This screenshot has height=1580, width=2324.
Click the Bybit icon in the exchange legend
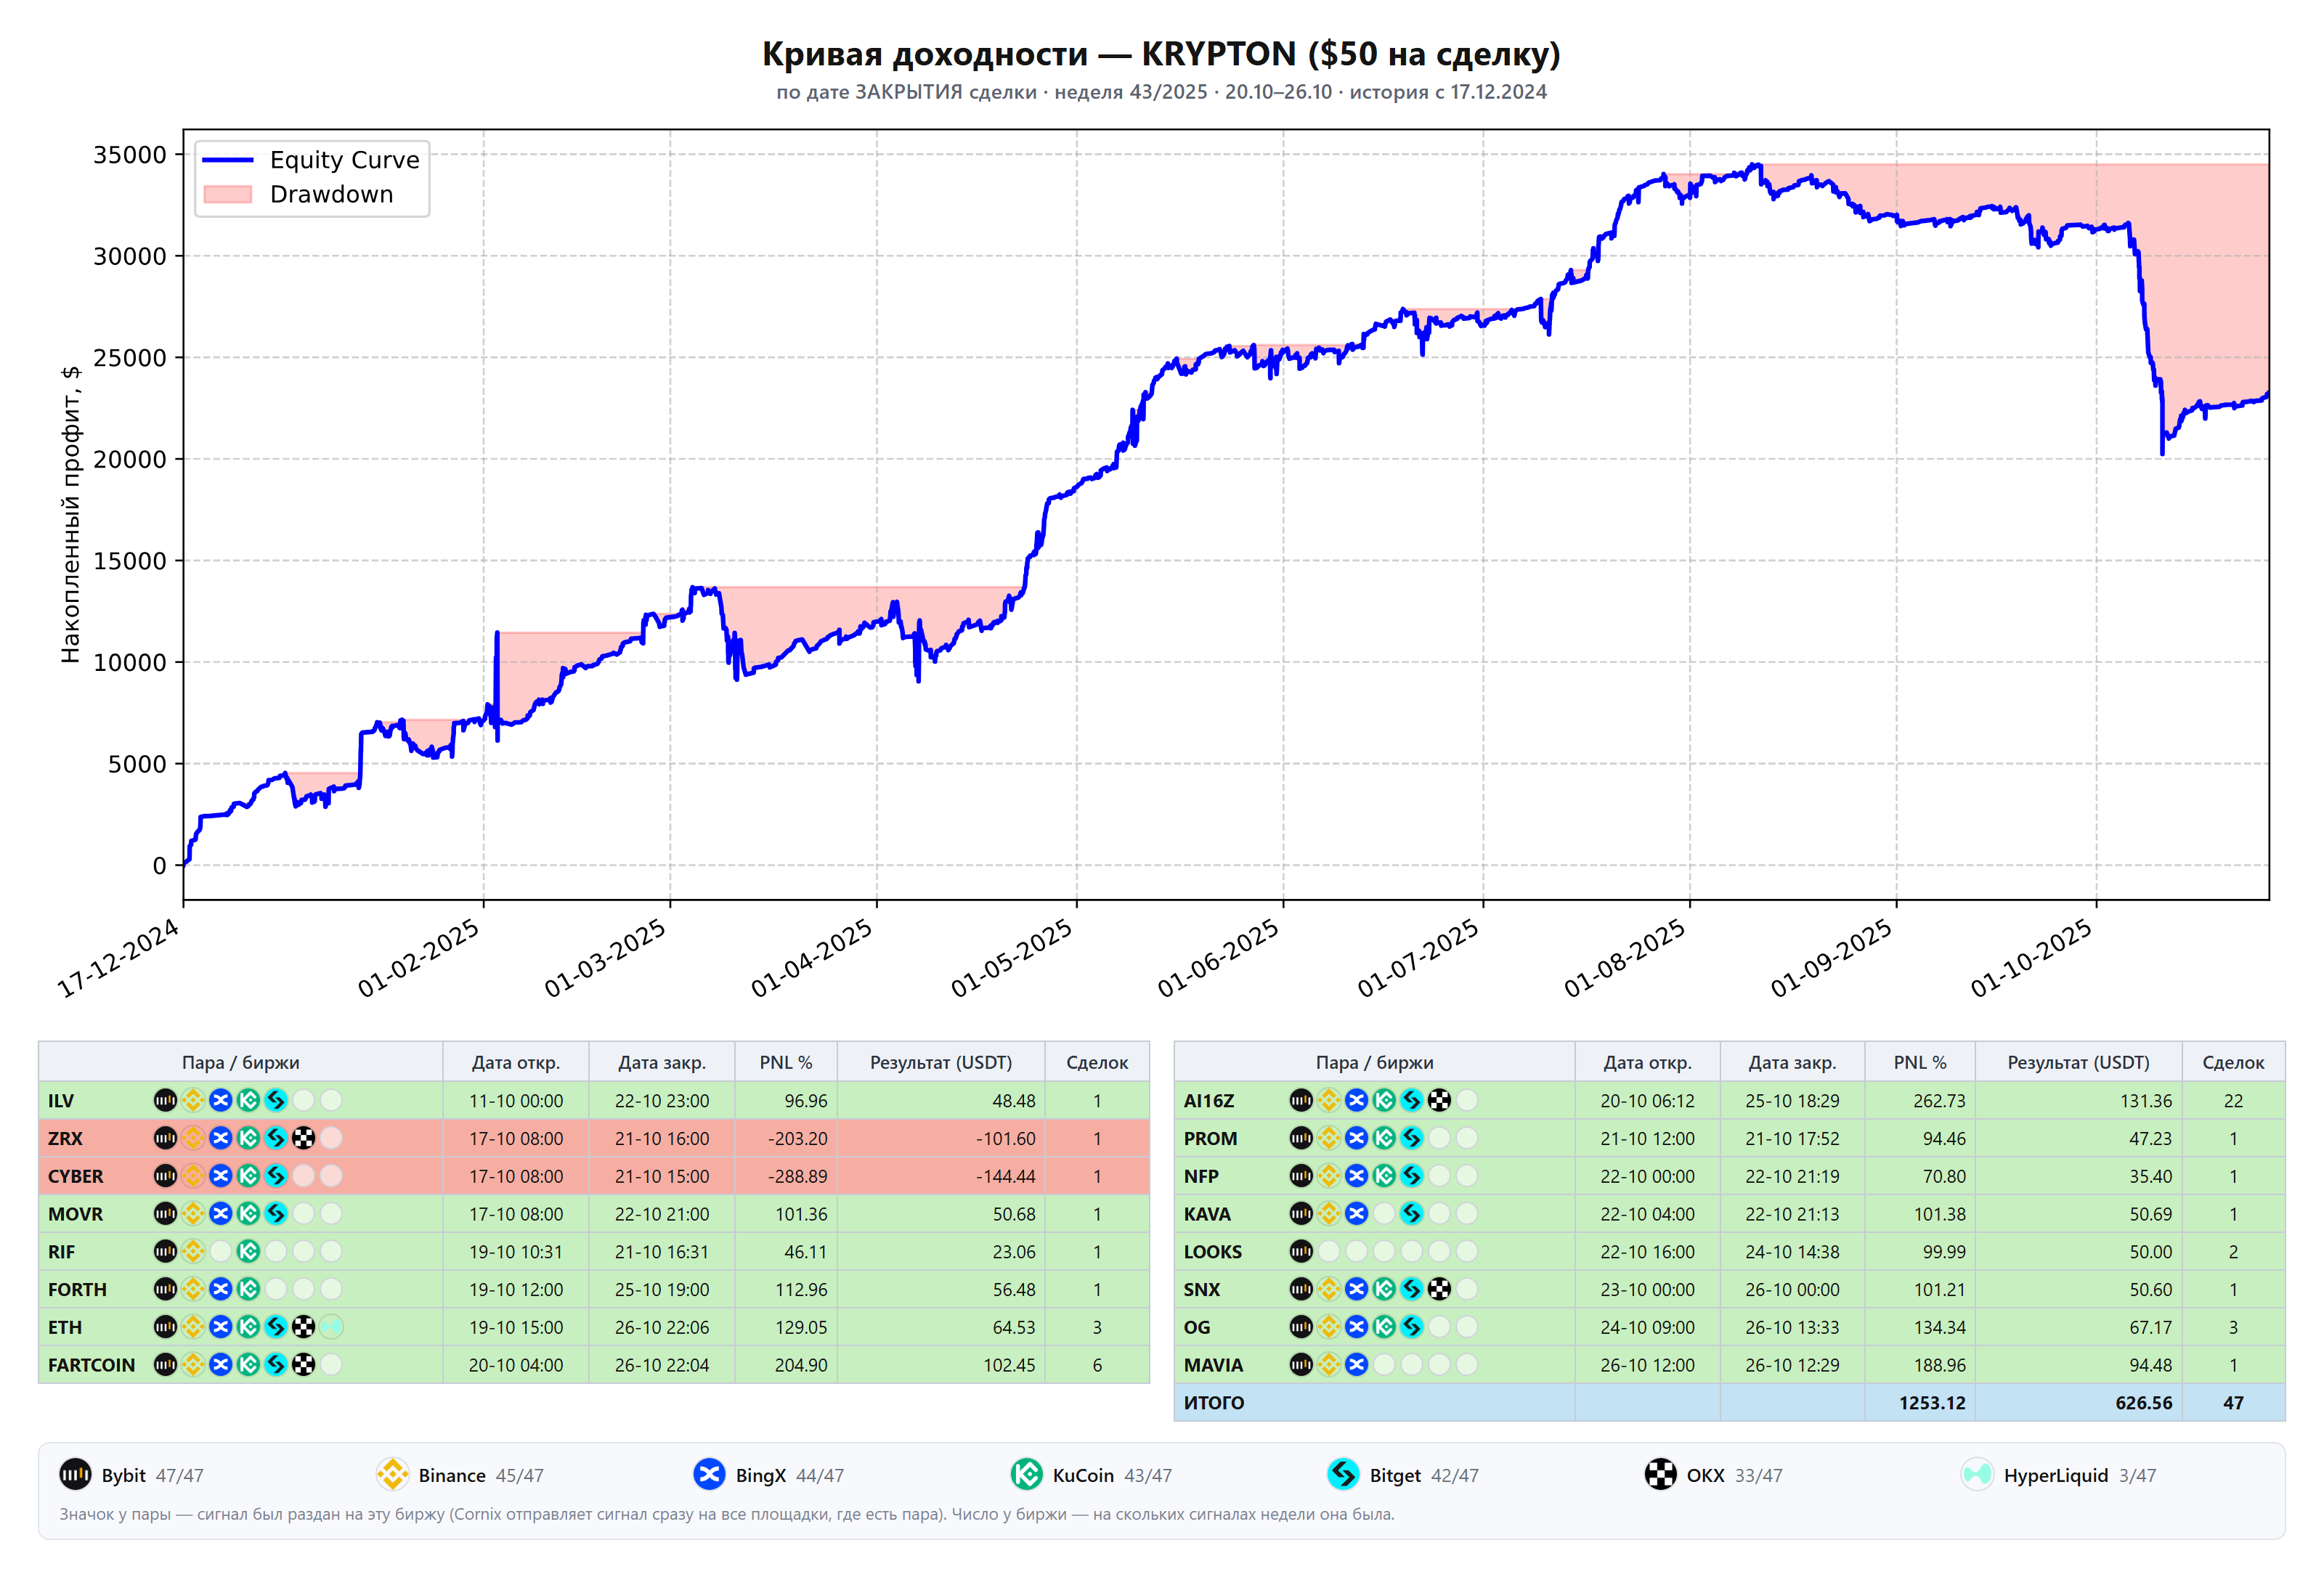pyautogui.click(x=75, y=1474)
